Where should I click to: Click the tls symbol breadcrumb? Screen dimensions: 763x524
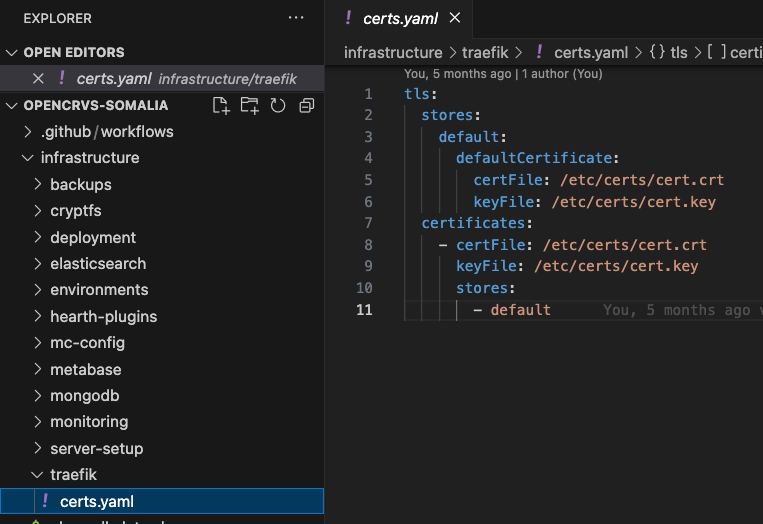click(678, 53)
